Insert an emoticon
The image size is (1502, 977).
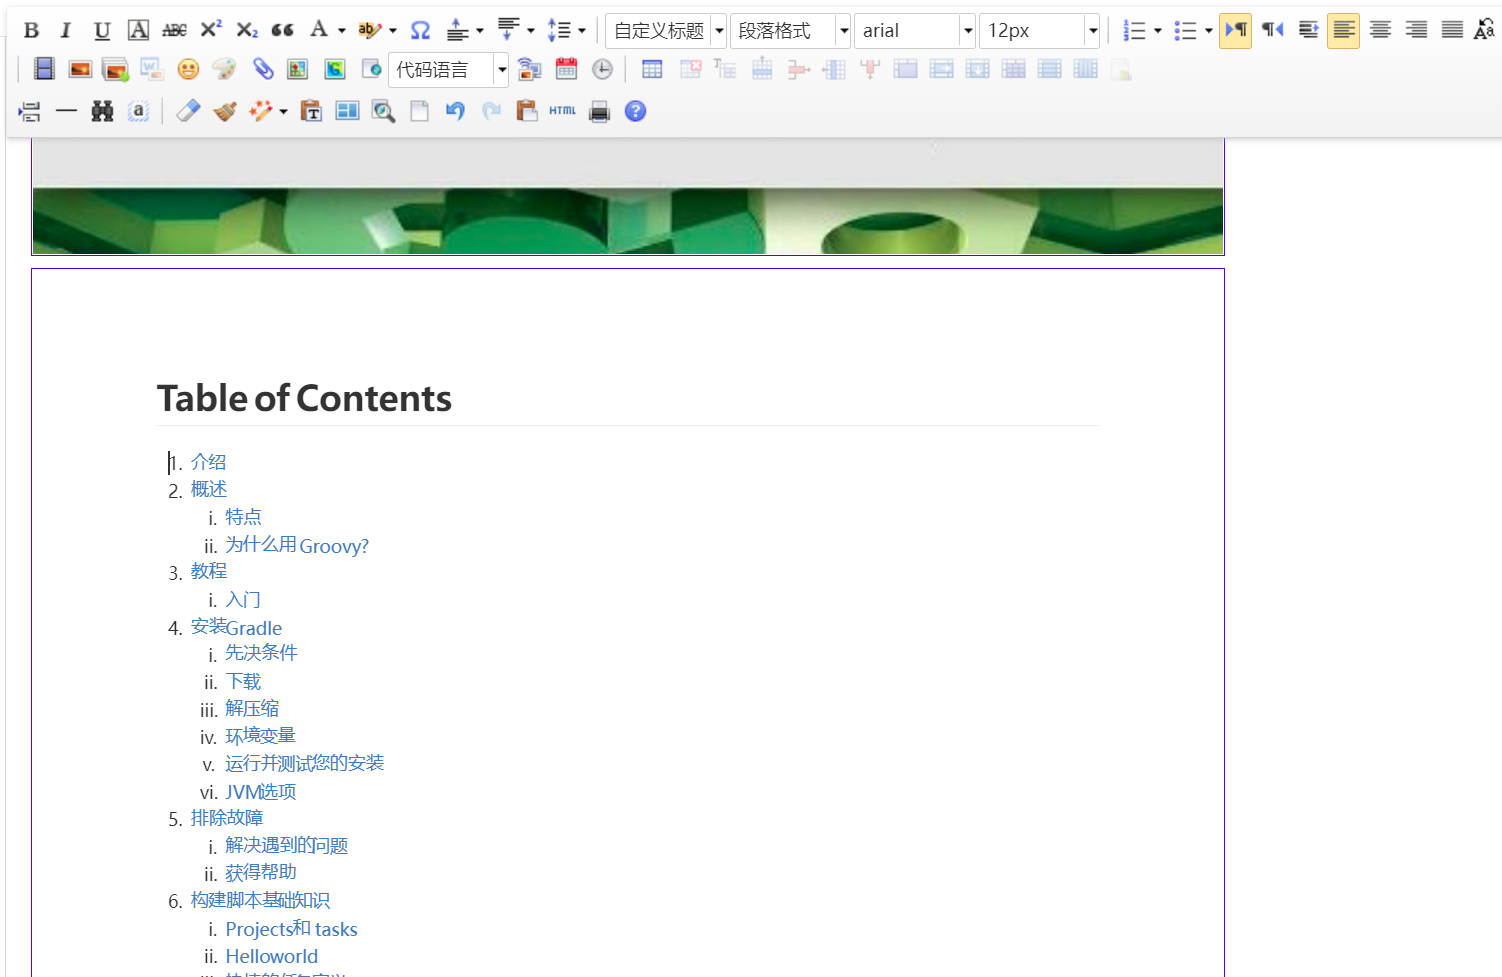tap(188, 69)
